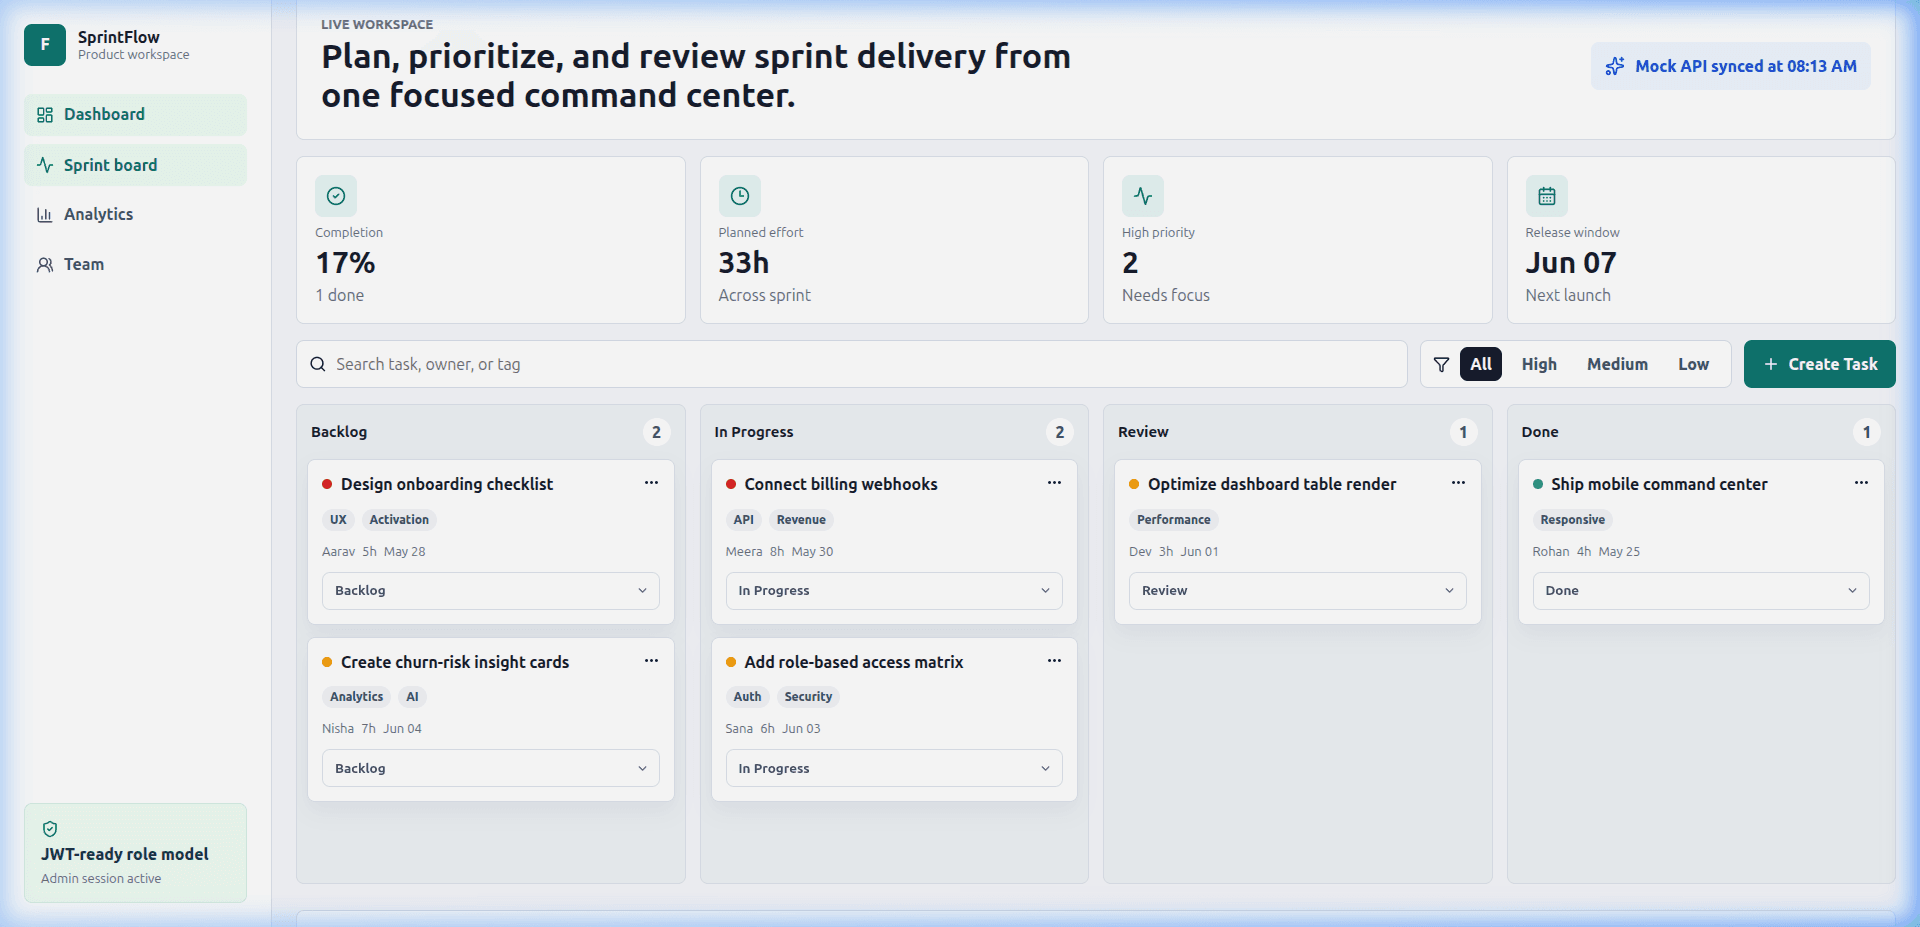
Task: Open more options for Optimize dashboard table render
Action: pyautogui.click(x=1458, y=483)
